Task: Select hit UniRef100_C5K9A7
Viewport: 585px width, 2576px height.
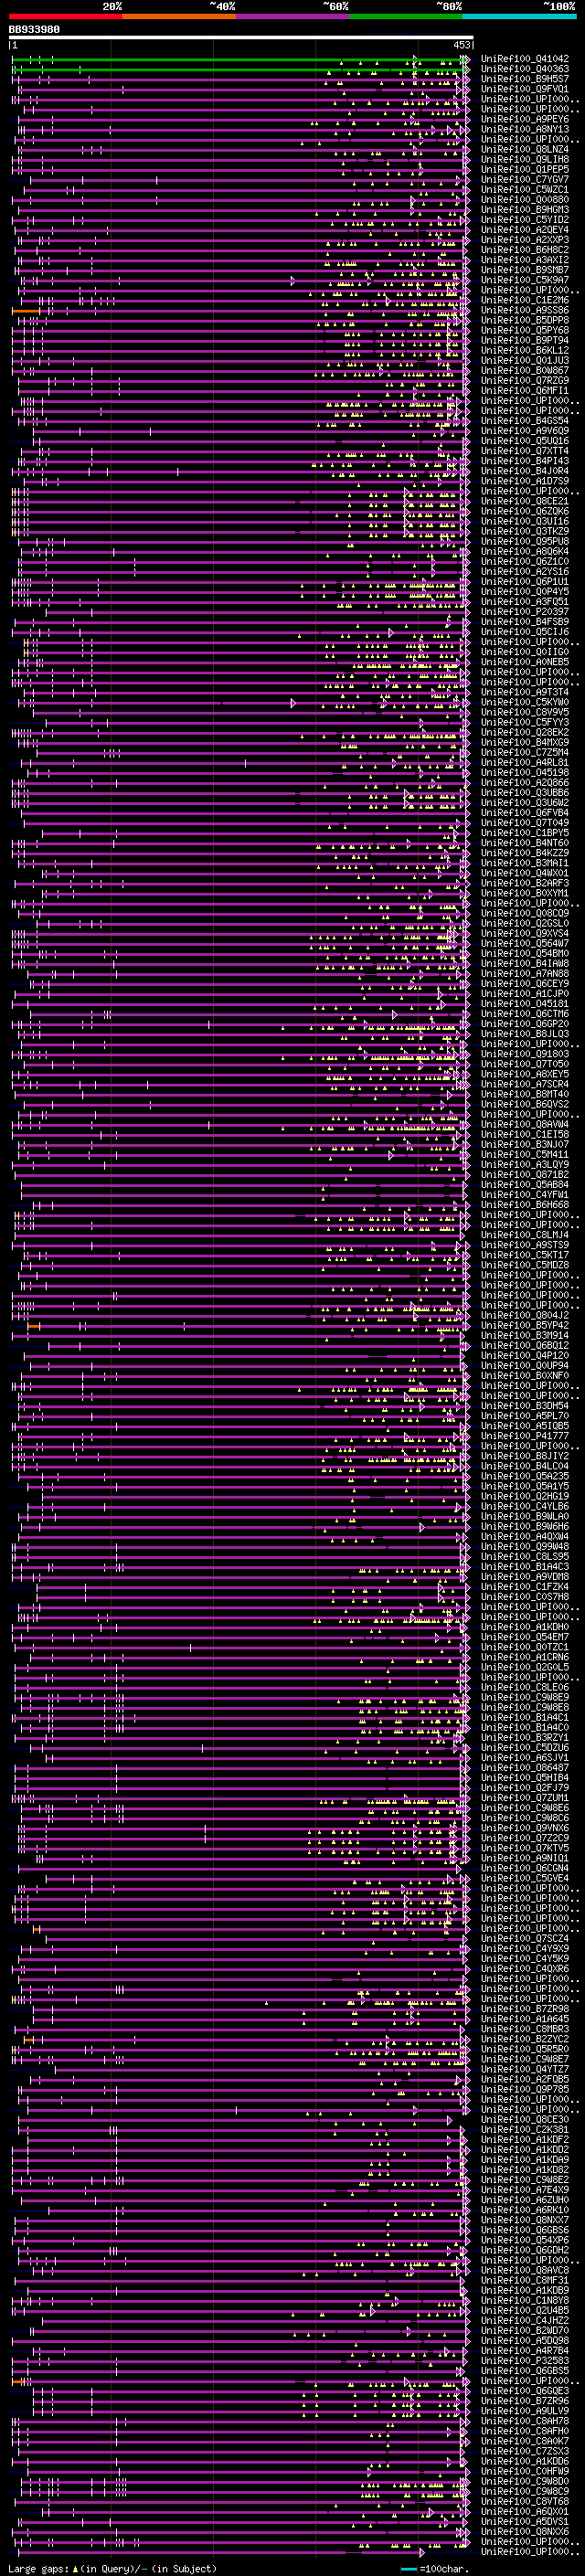Action: click(525, 280)
